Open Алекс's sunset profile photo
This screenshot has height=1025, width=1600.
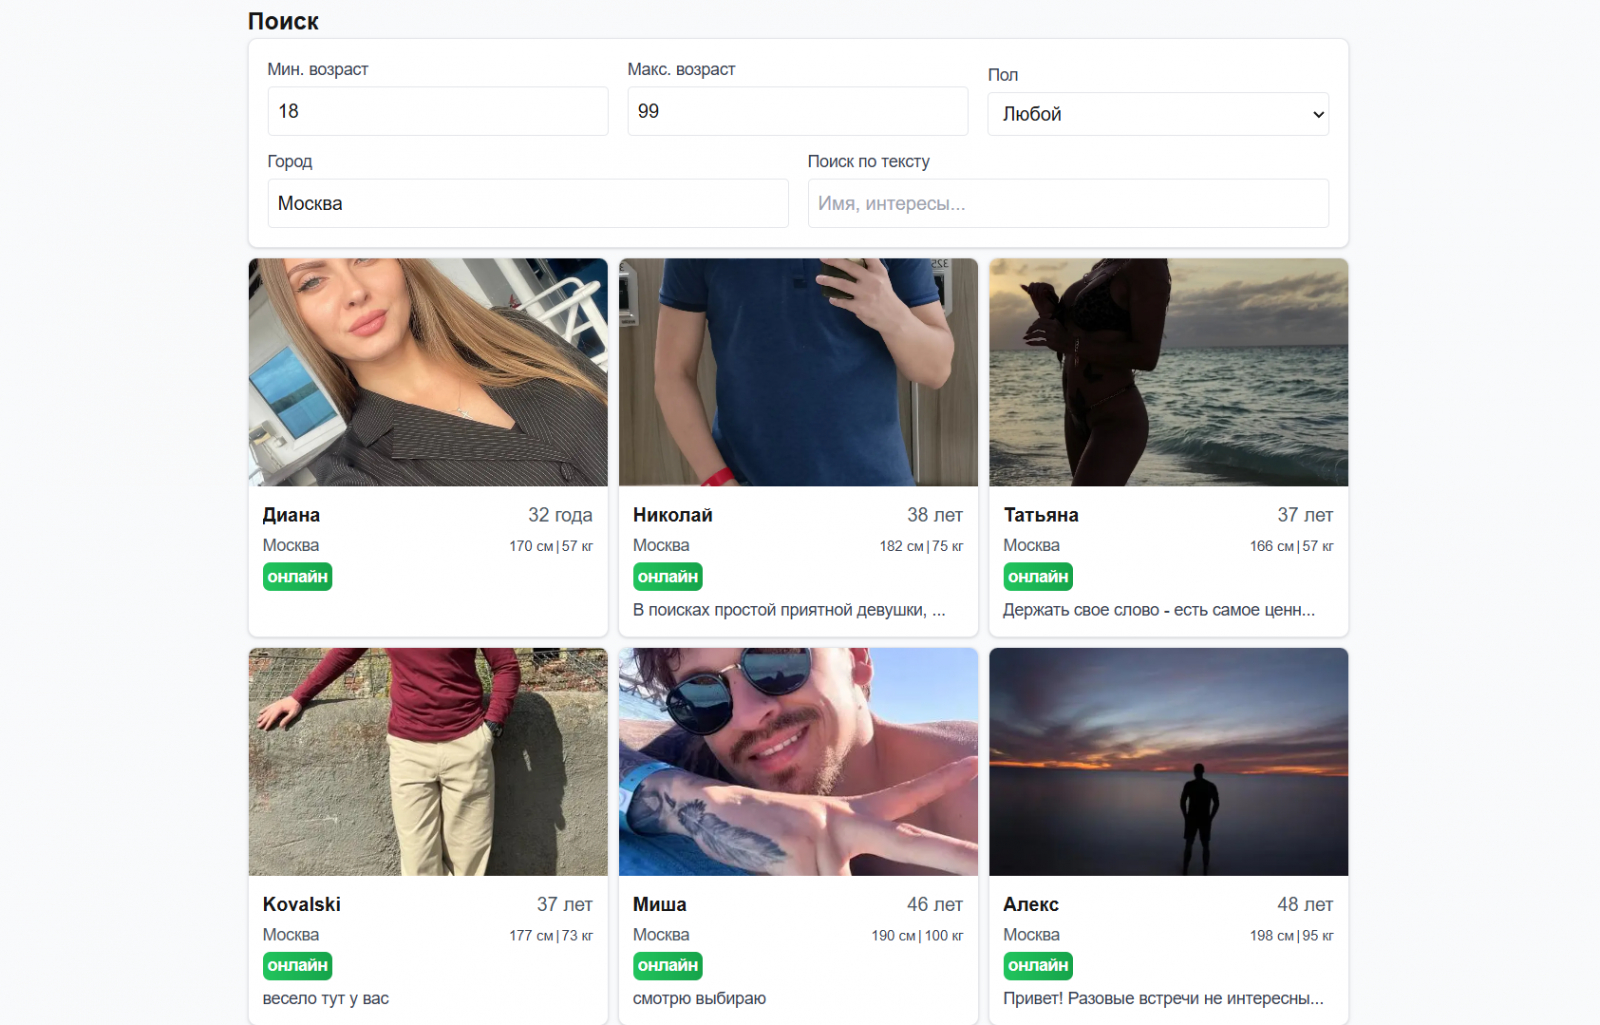click(x=1168, y=762)
